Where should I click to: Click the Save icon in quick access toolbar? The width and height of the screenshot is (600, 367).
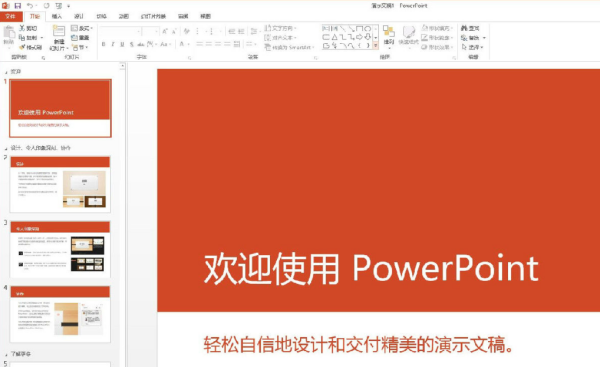18,6
